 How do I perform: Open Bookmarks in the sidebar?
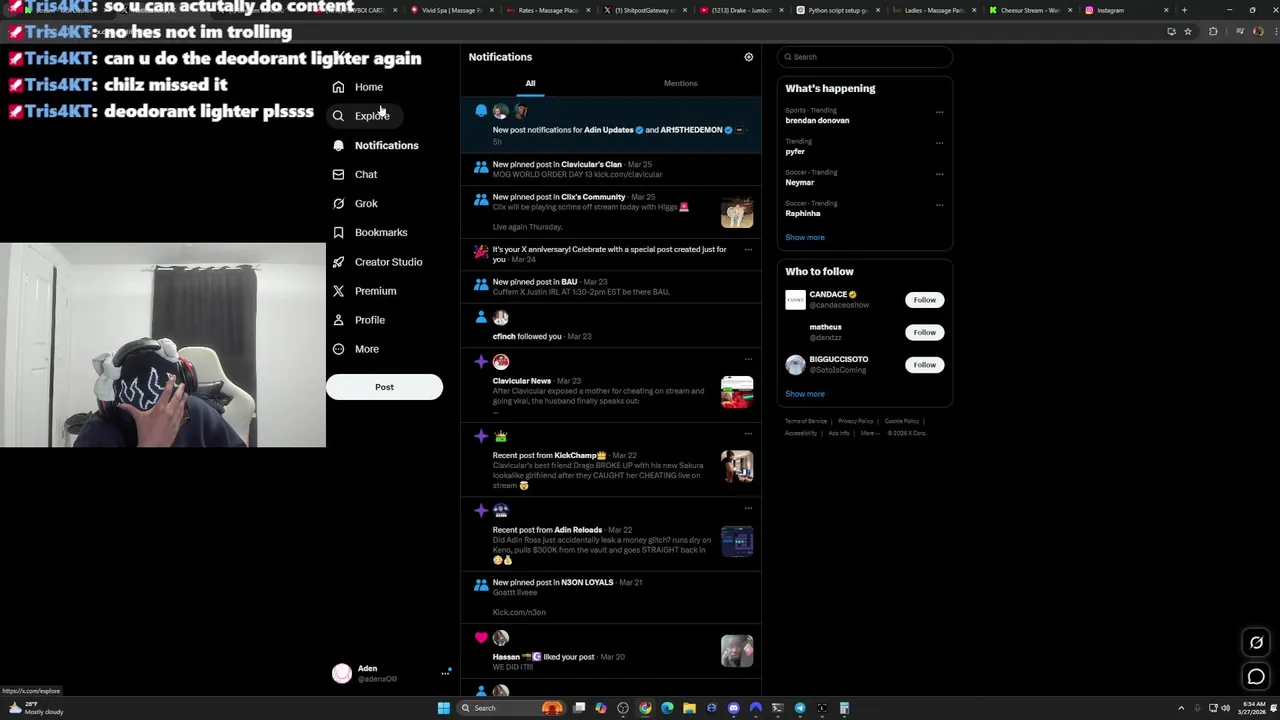point(370,232)
